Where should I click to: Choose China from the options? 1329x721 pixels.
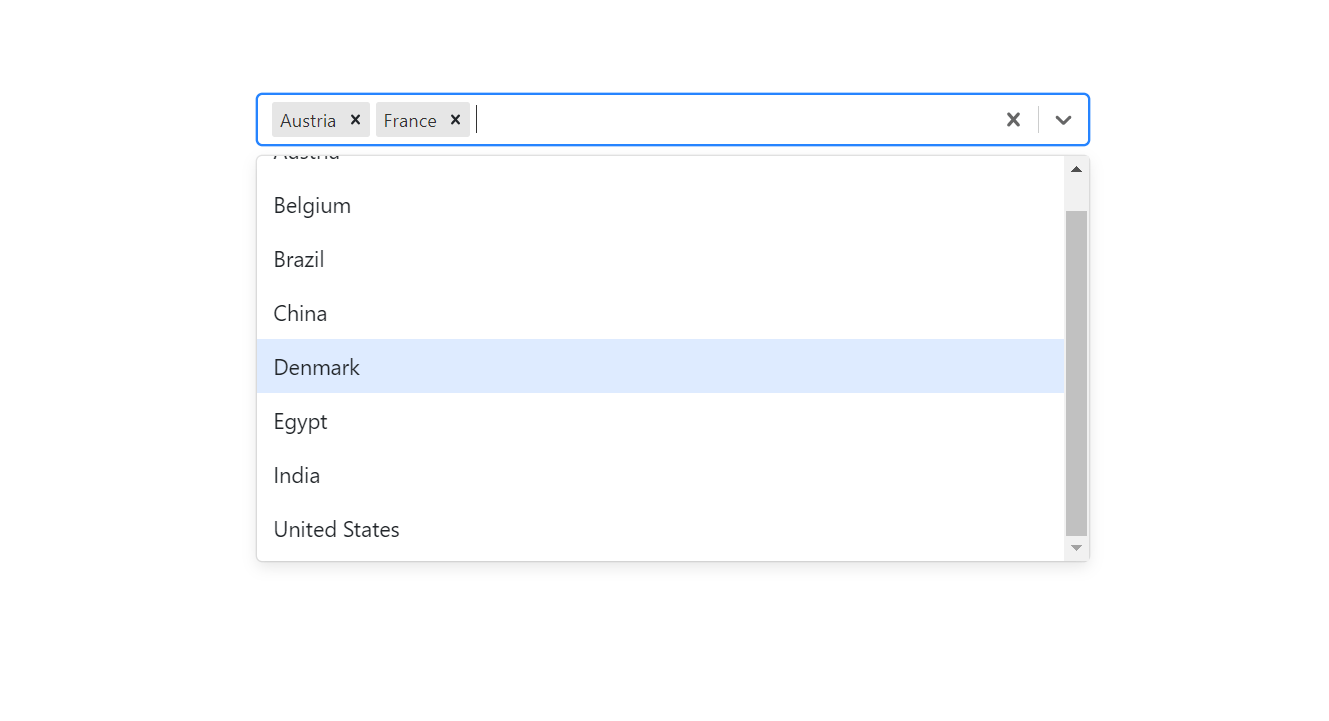point(300,313)
